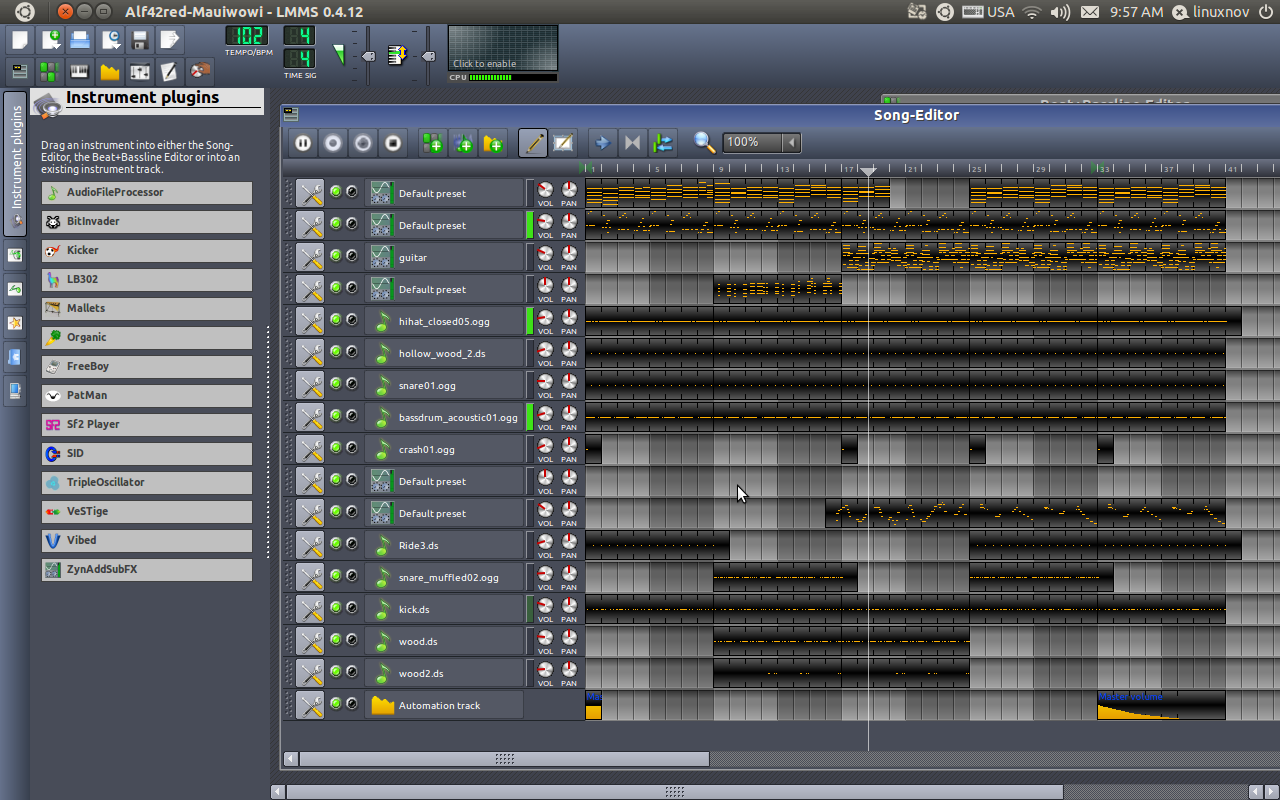Image resolution: width=1280 pixels, height=800 pixels.
Task: Show the Beat+Bassline Editor from main toolbar
Action: 49,71
